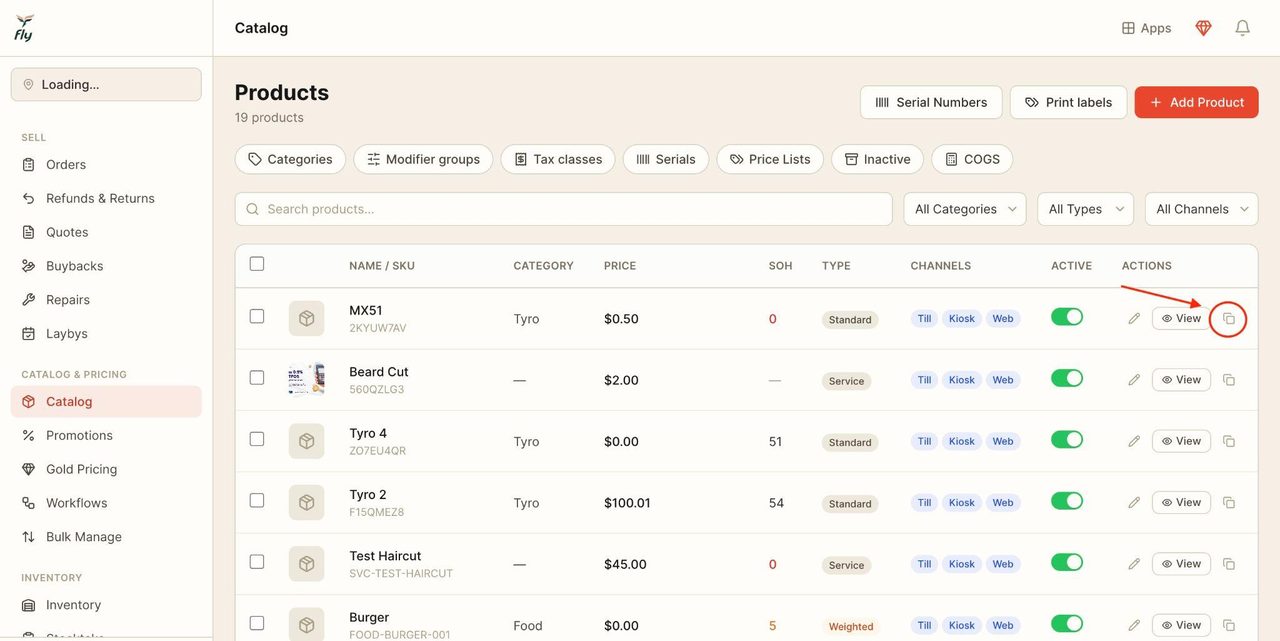Go to Laybys in sidebar
Viewport: 1280px width, 641px height.
coord(106,334)
